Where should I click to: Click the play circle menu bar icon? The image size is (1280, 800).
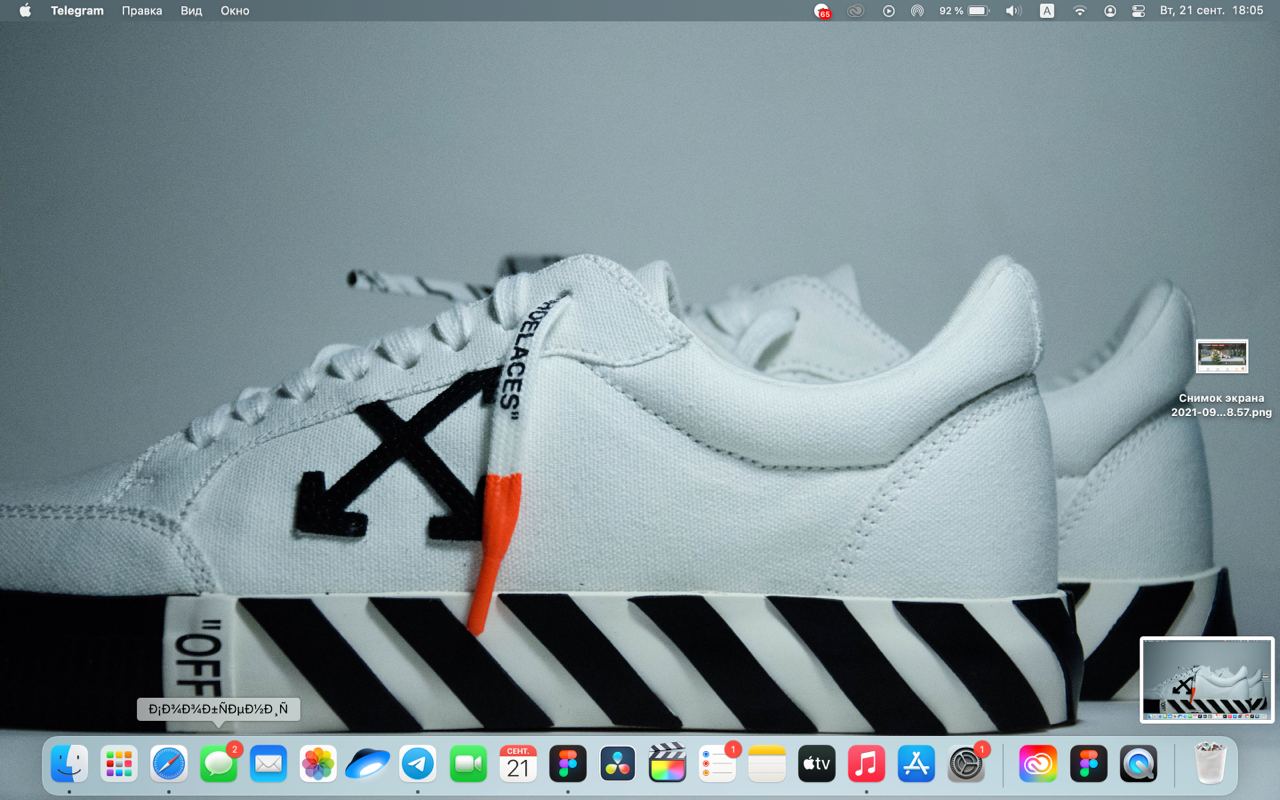point(888,11)
